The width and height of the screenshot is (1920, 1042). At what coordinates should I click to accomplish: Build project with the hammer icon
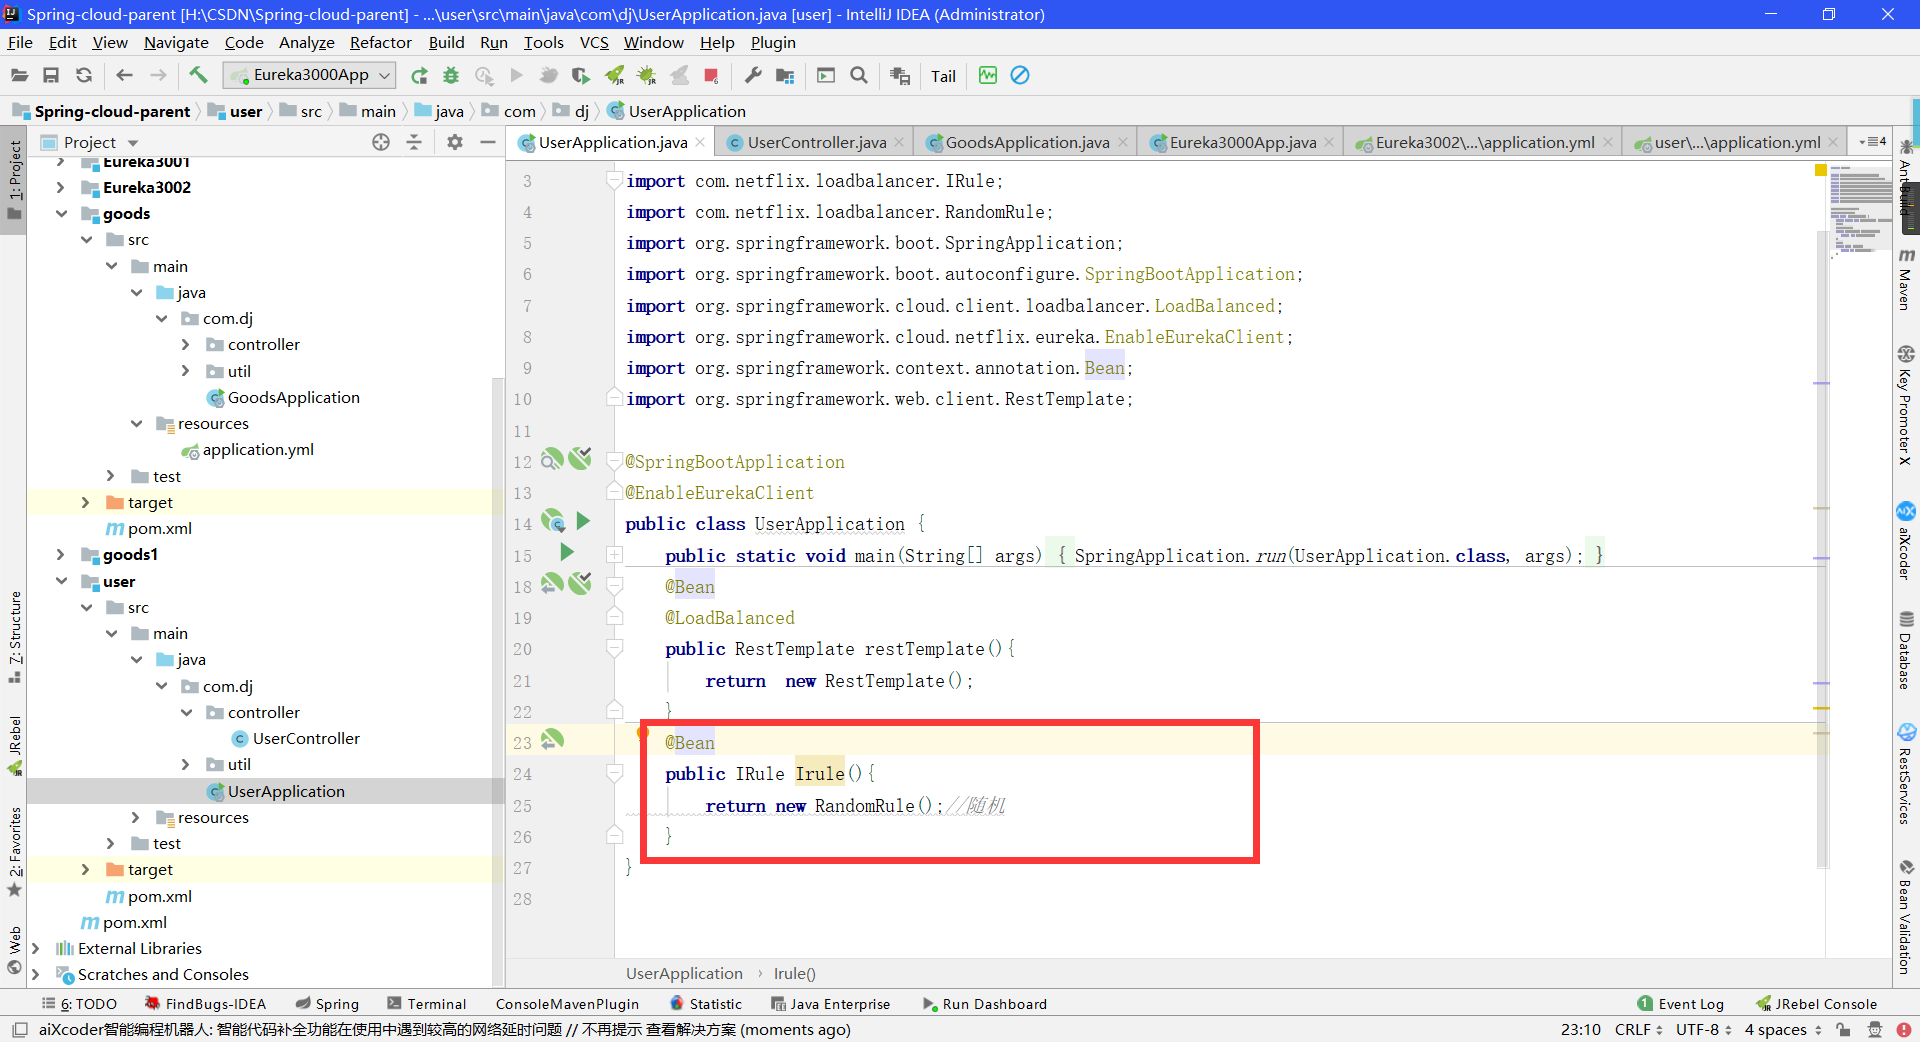point(198,75)
